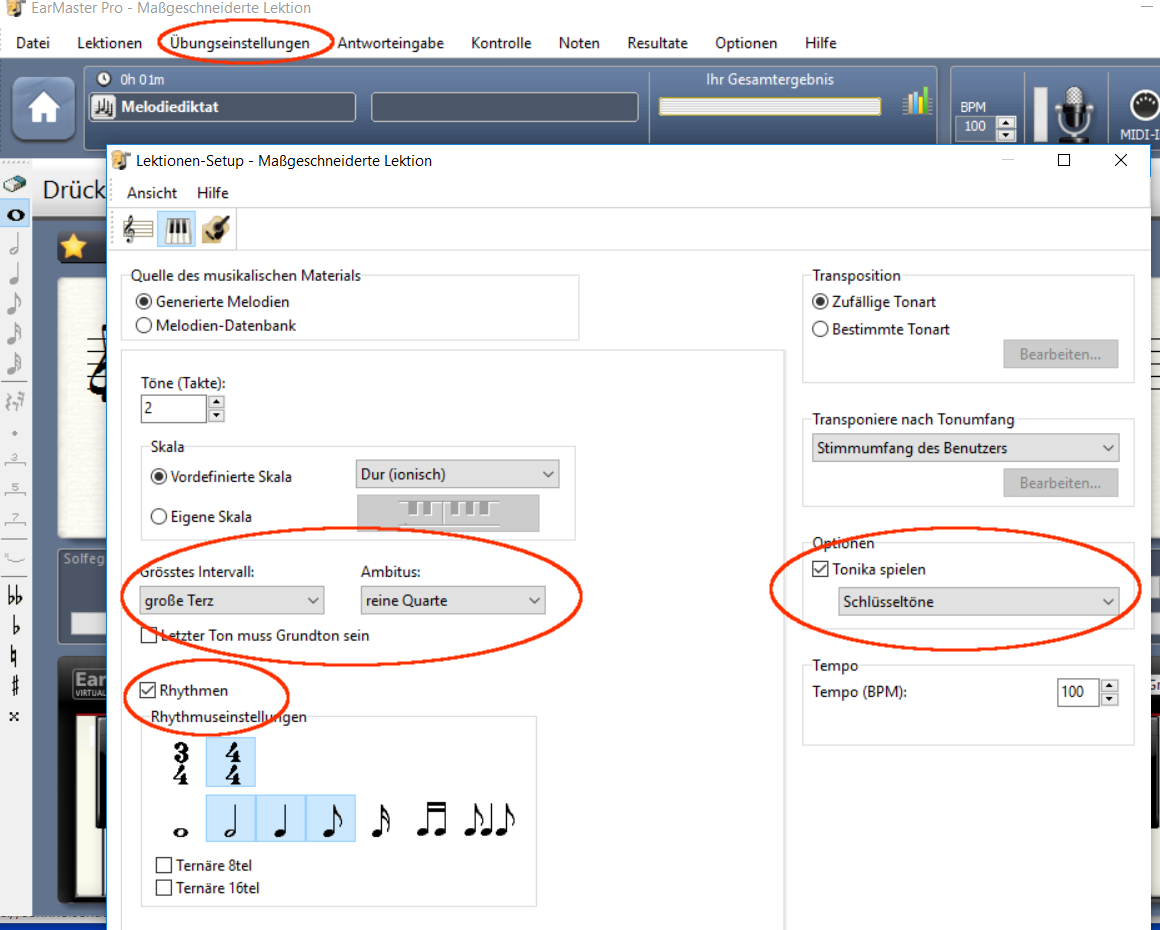The width and height of the screenshot is (1160, 930).
Task: Switch to staff notation view in Lektionen-Setup
Action: pyautogui.click(x=138, y=229)
